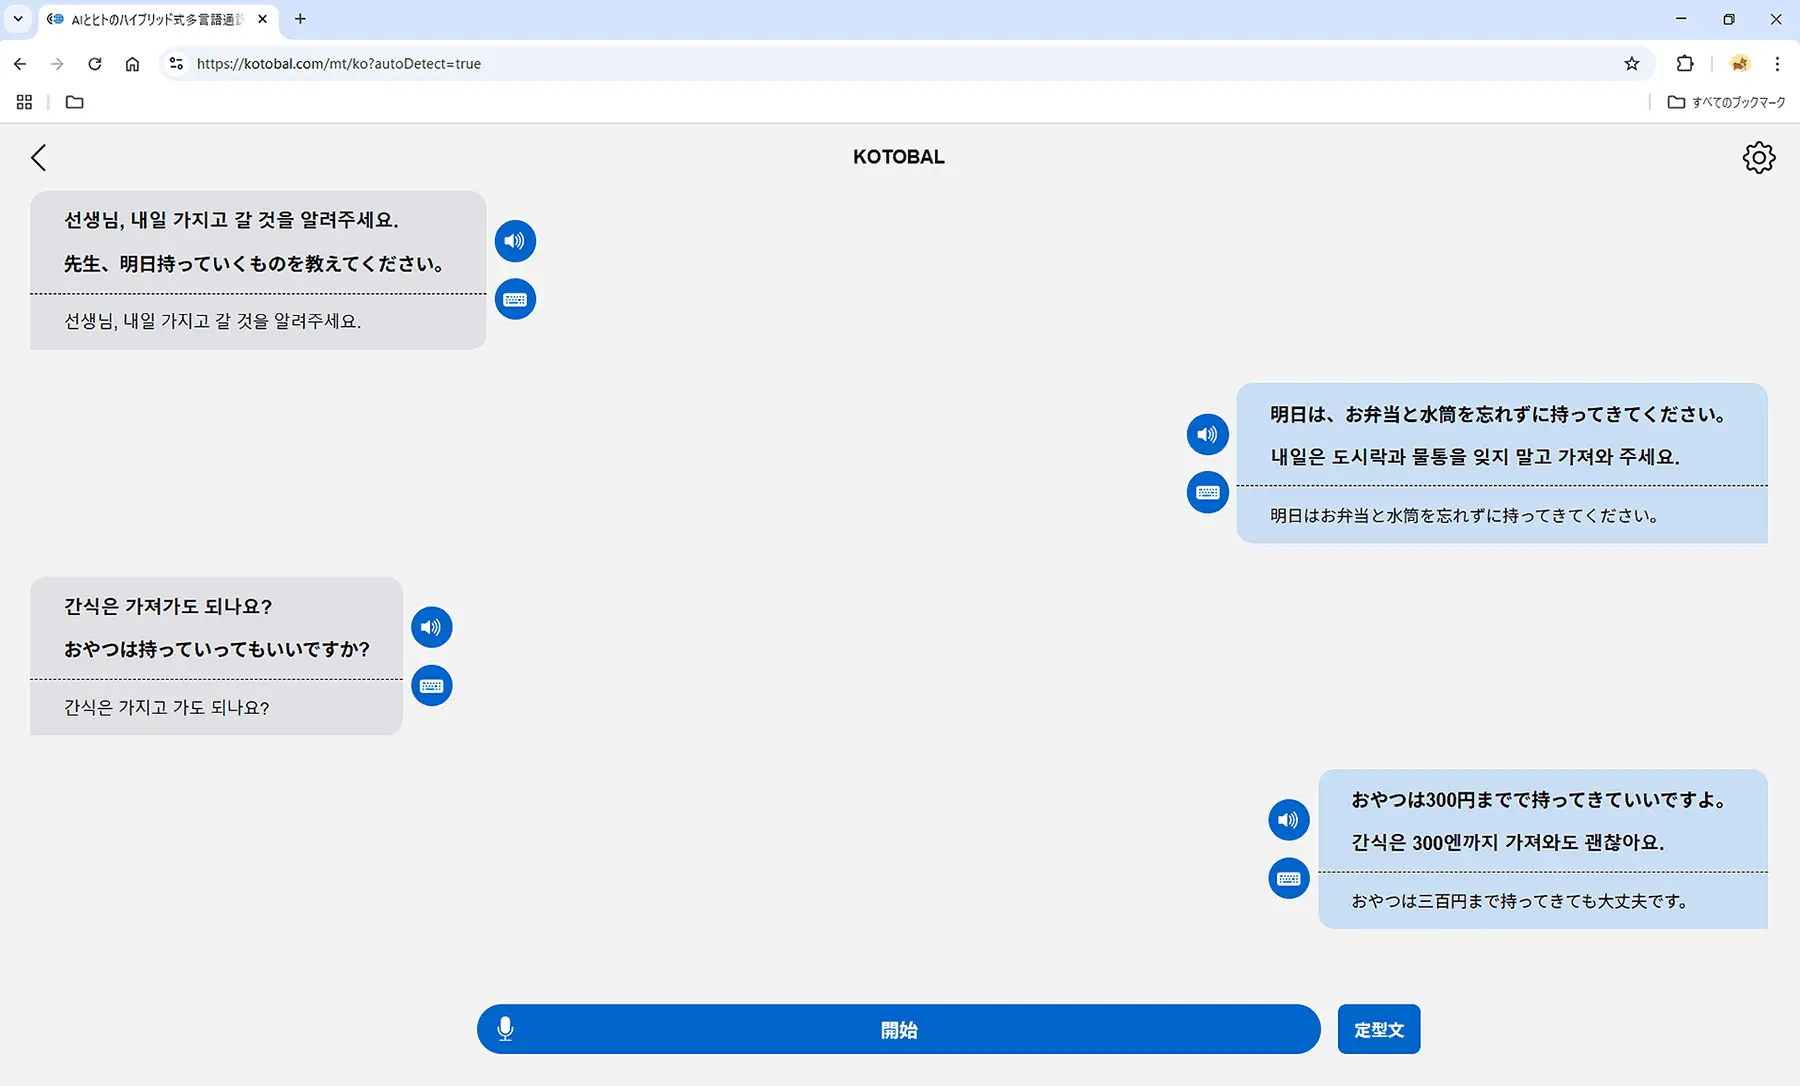
Task: Expand the tab search dropdown
Action: [x=18, y=19]
